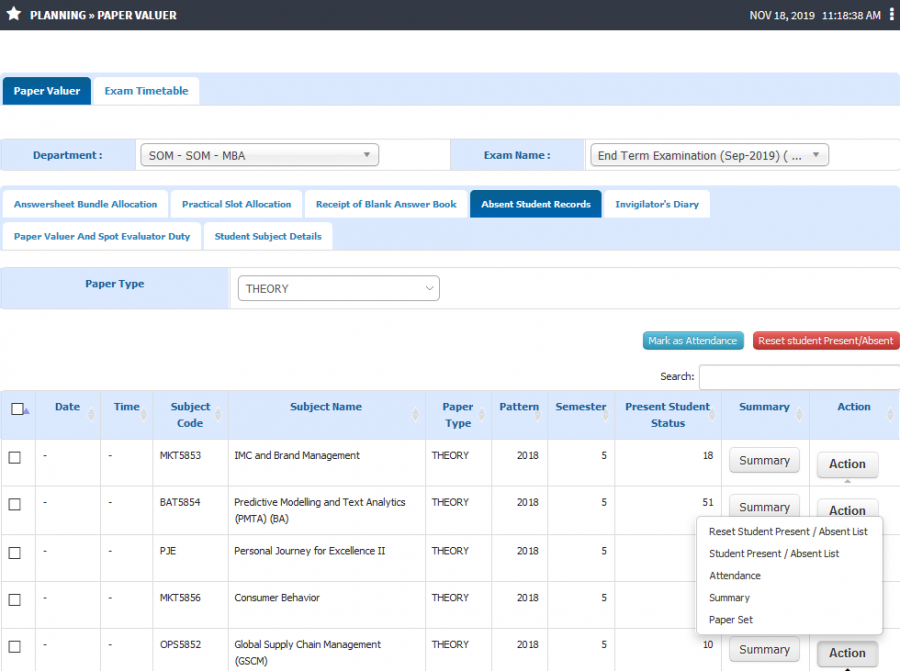Image resolution: width=900 pixels, height=671 pixels.
Task: Check the Global Supply Chain Management row
Action: [x=15, y=647]
